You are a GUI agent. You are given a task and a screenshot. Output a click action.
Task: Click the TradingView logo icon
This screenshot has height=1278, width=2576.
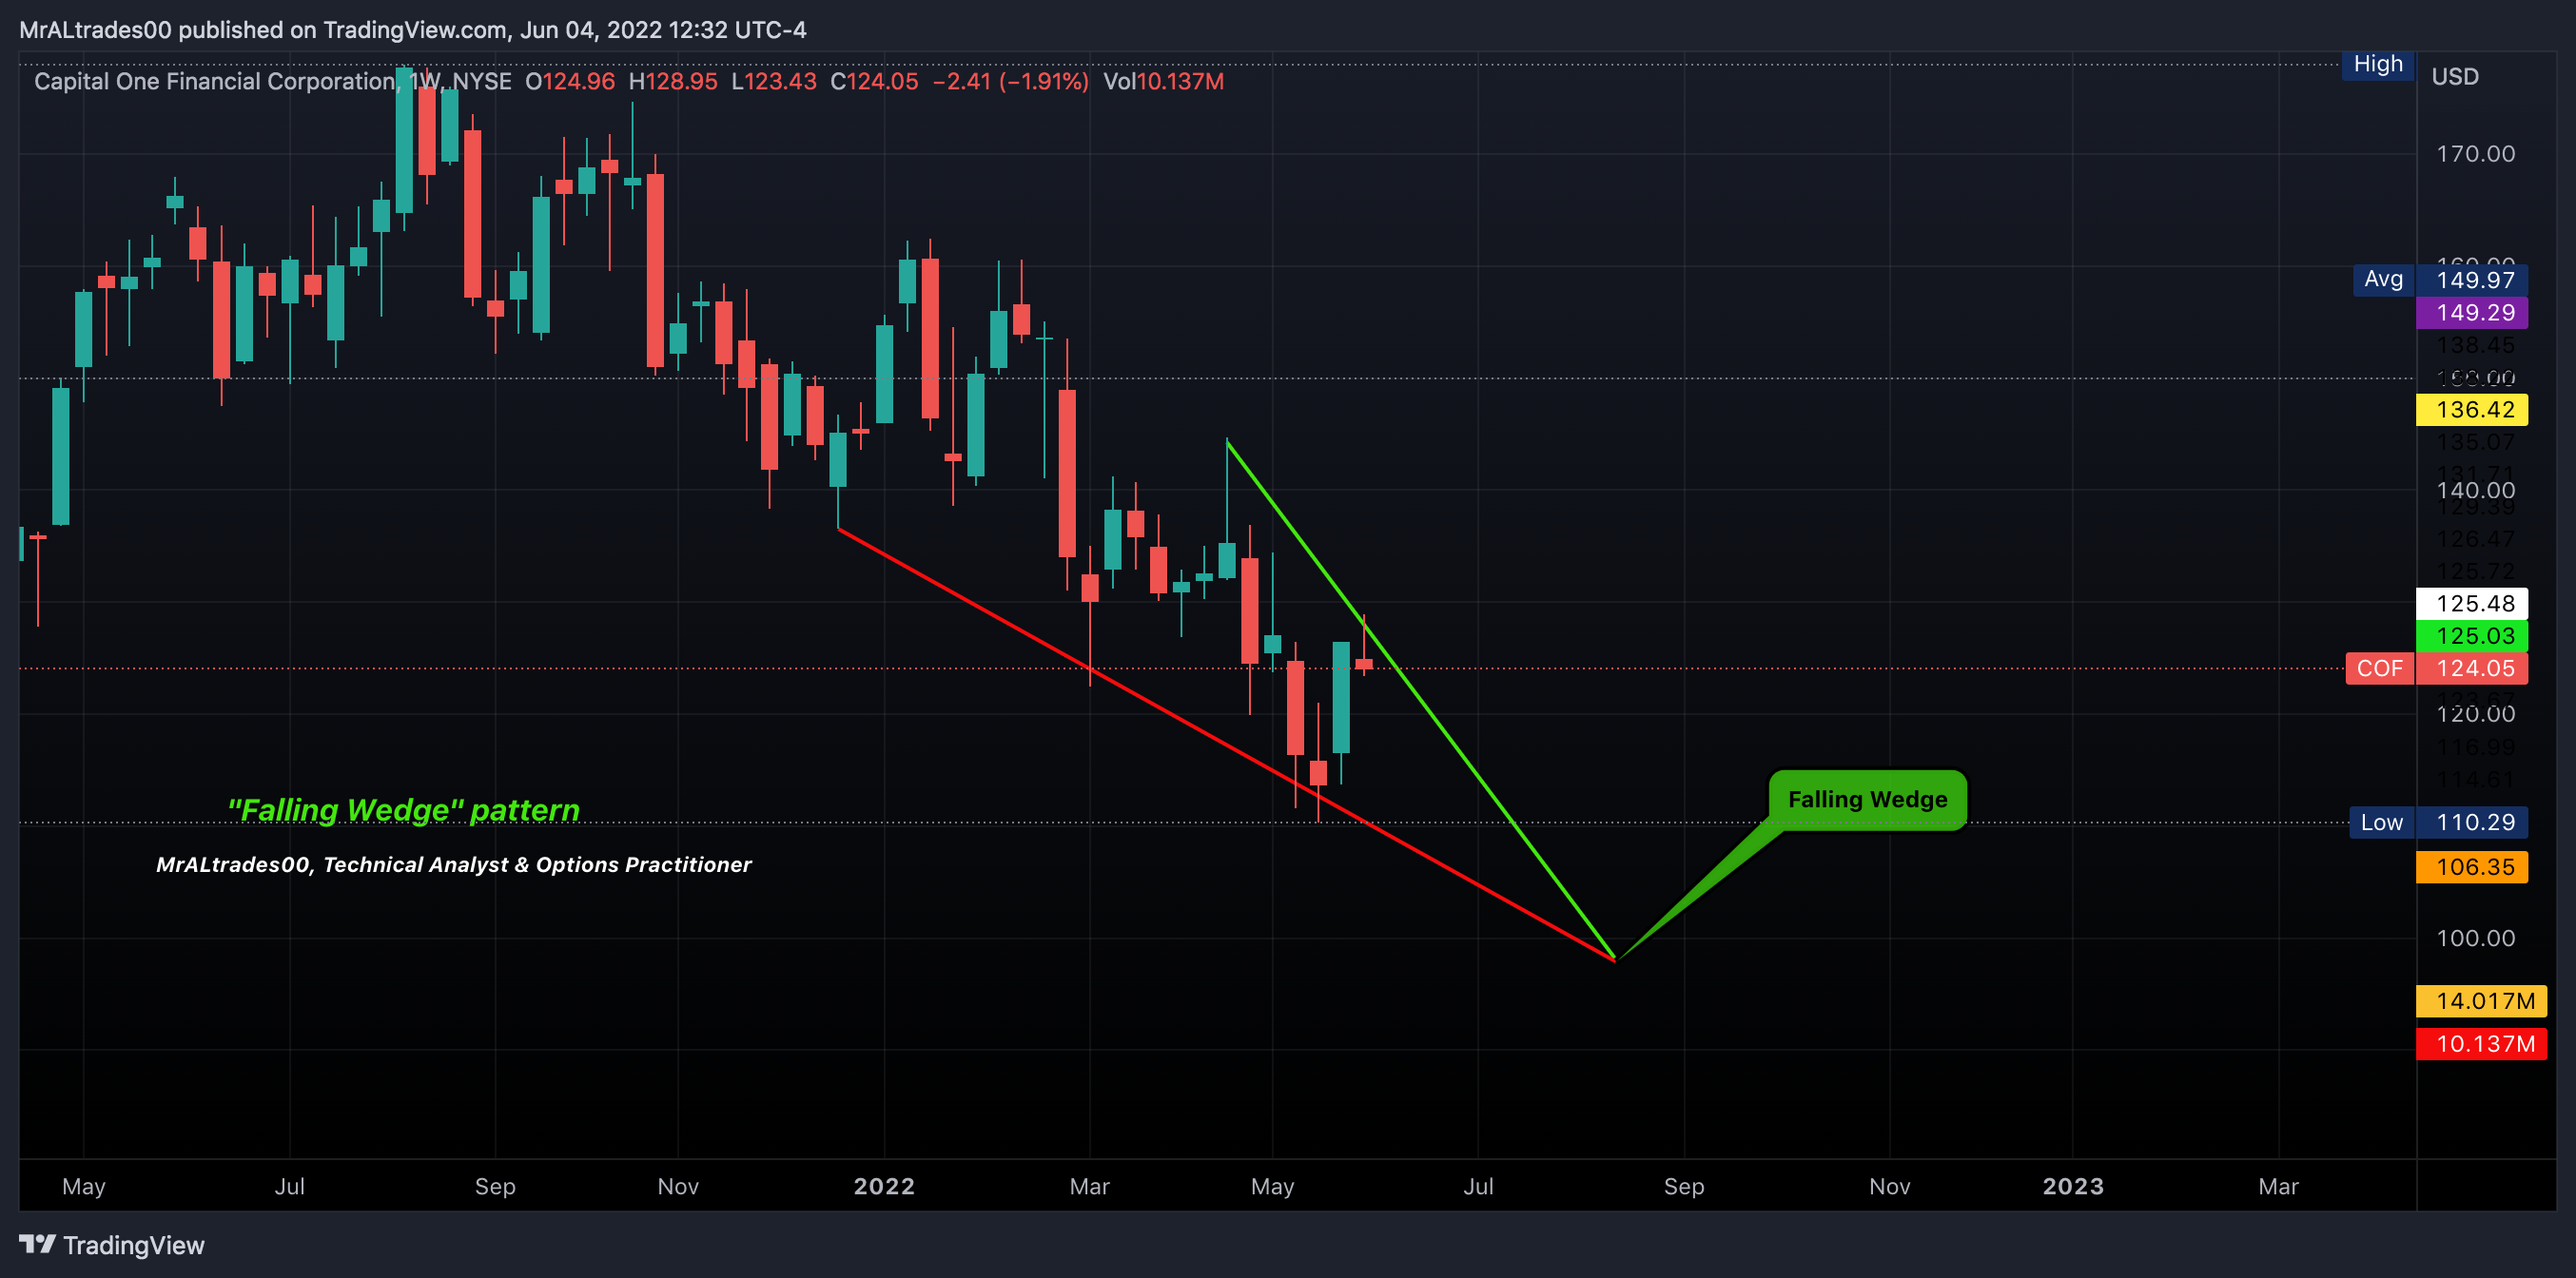click(x=37, y=1244)
